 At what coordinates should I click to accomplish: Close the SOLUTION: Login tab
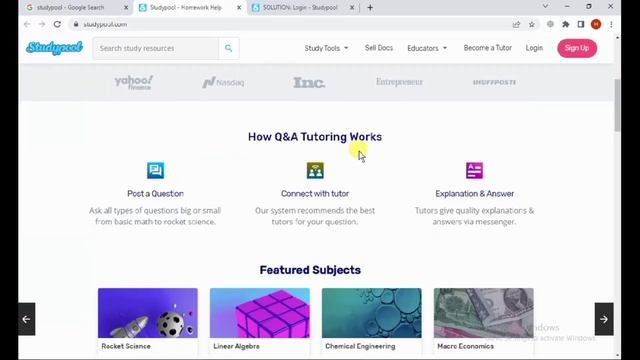pos(352,7)
